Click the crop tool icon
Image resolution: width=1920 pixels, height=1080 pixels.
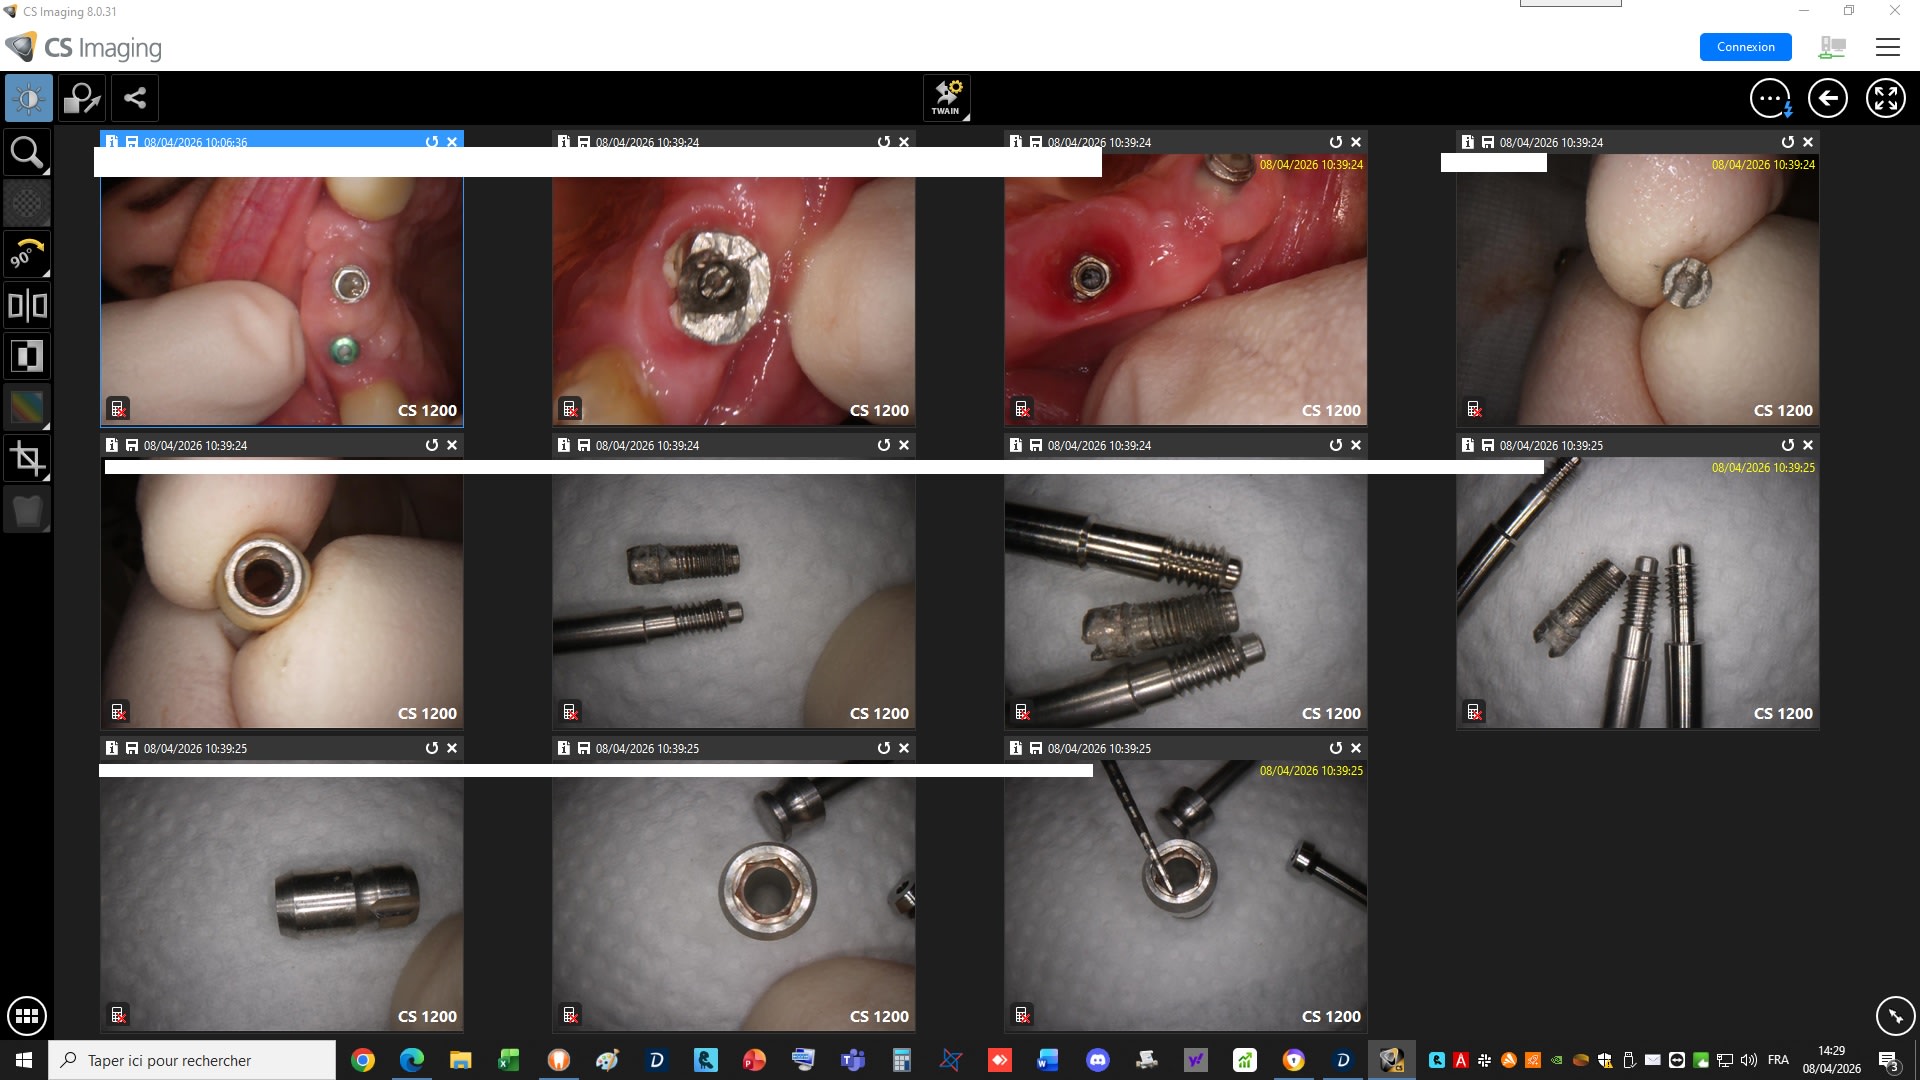pyautogui.click(x=27, y=459)
